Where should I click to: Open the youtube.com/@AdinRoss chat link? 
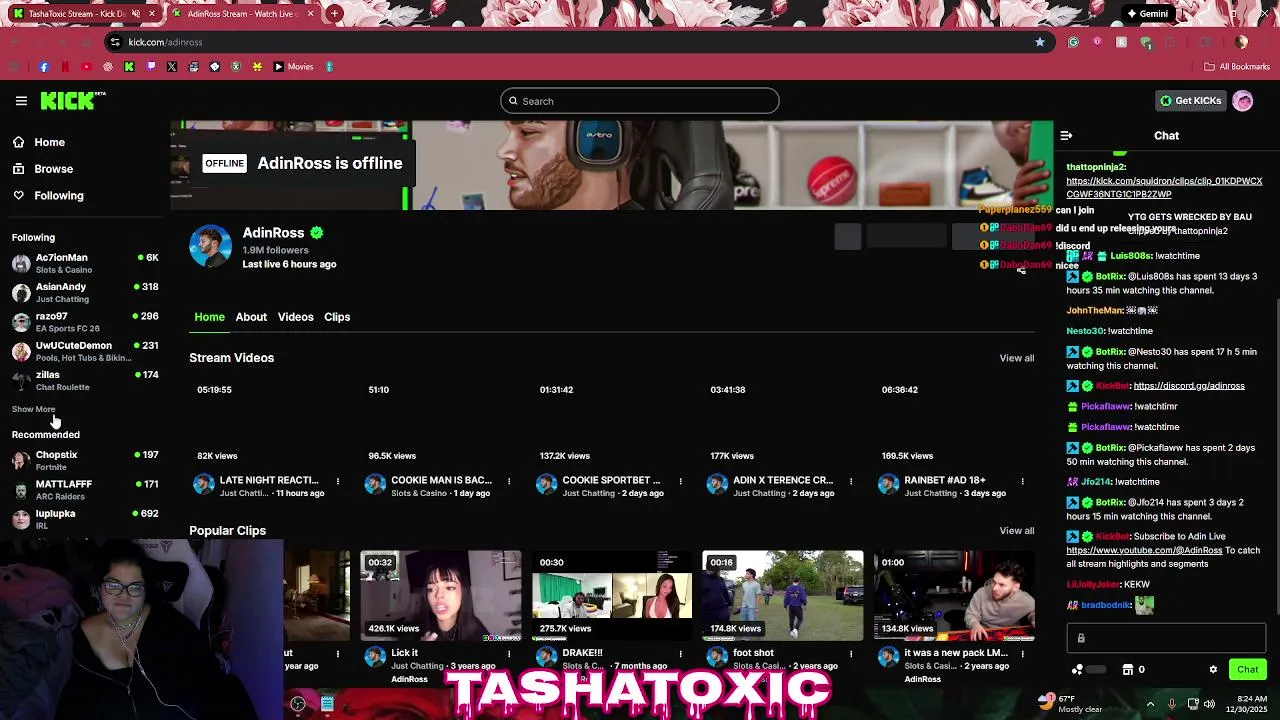1144,551
